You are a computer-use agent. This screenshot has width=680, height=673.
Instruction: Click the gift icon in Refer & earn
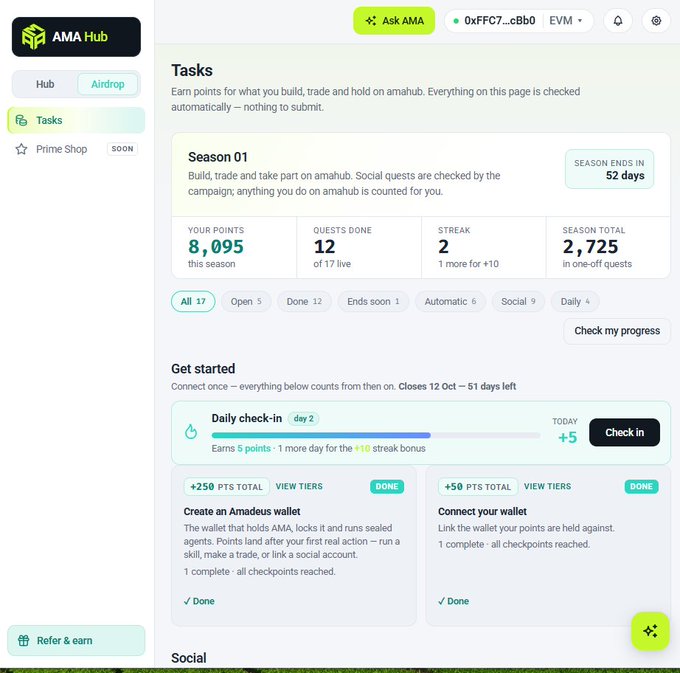[x=23, y=640]
